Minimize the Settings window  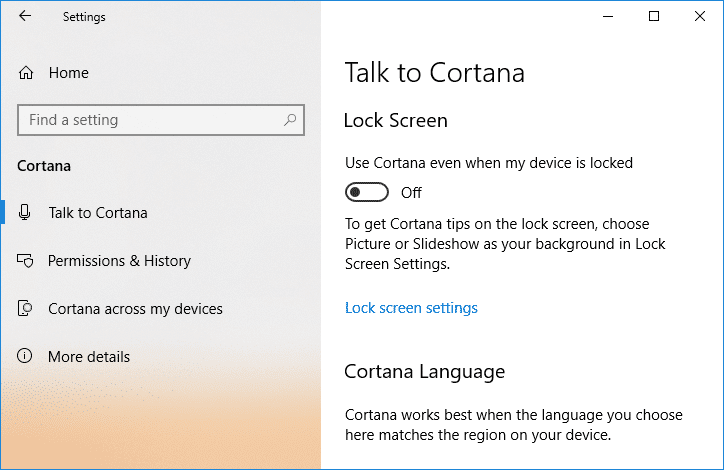[x=608, y=17]
